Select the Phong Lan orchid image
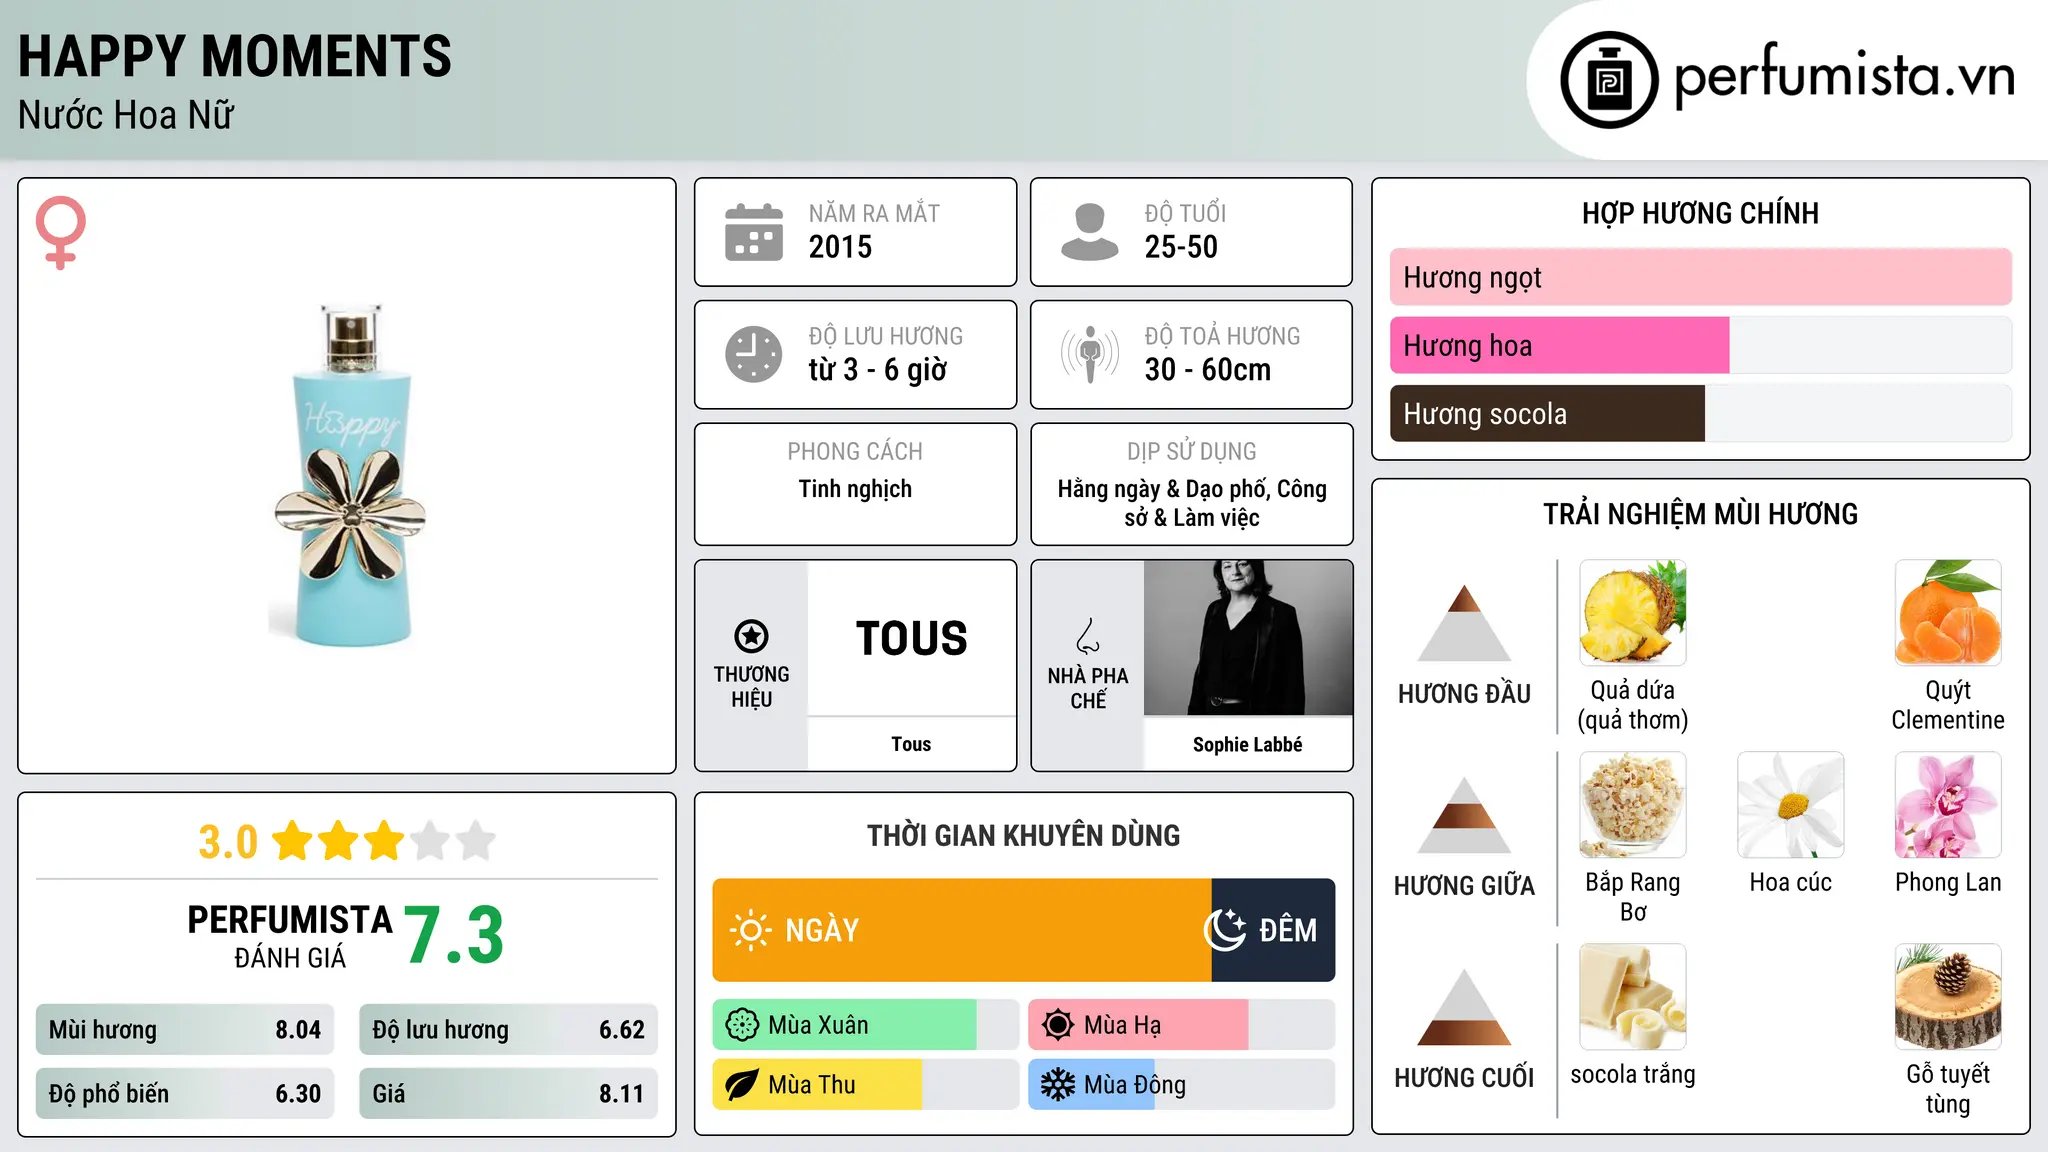This screenshot has height=1152, width=2048. tap(1948, 805)
